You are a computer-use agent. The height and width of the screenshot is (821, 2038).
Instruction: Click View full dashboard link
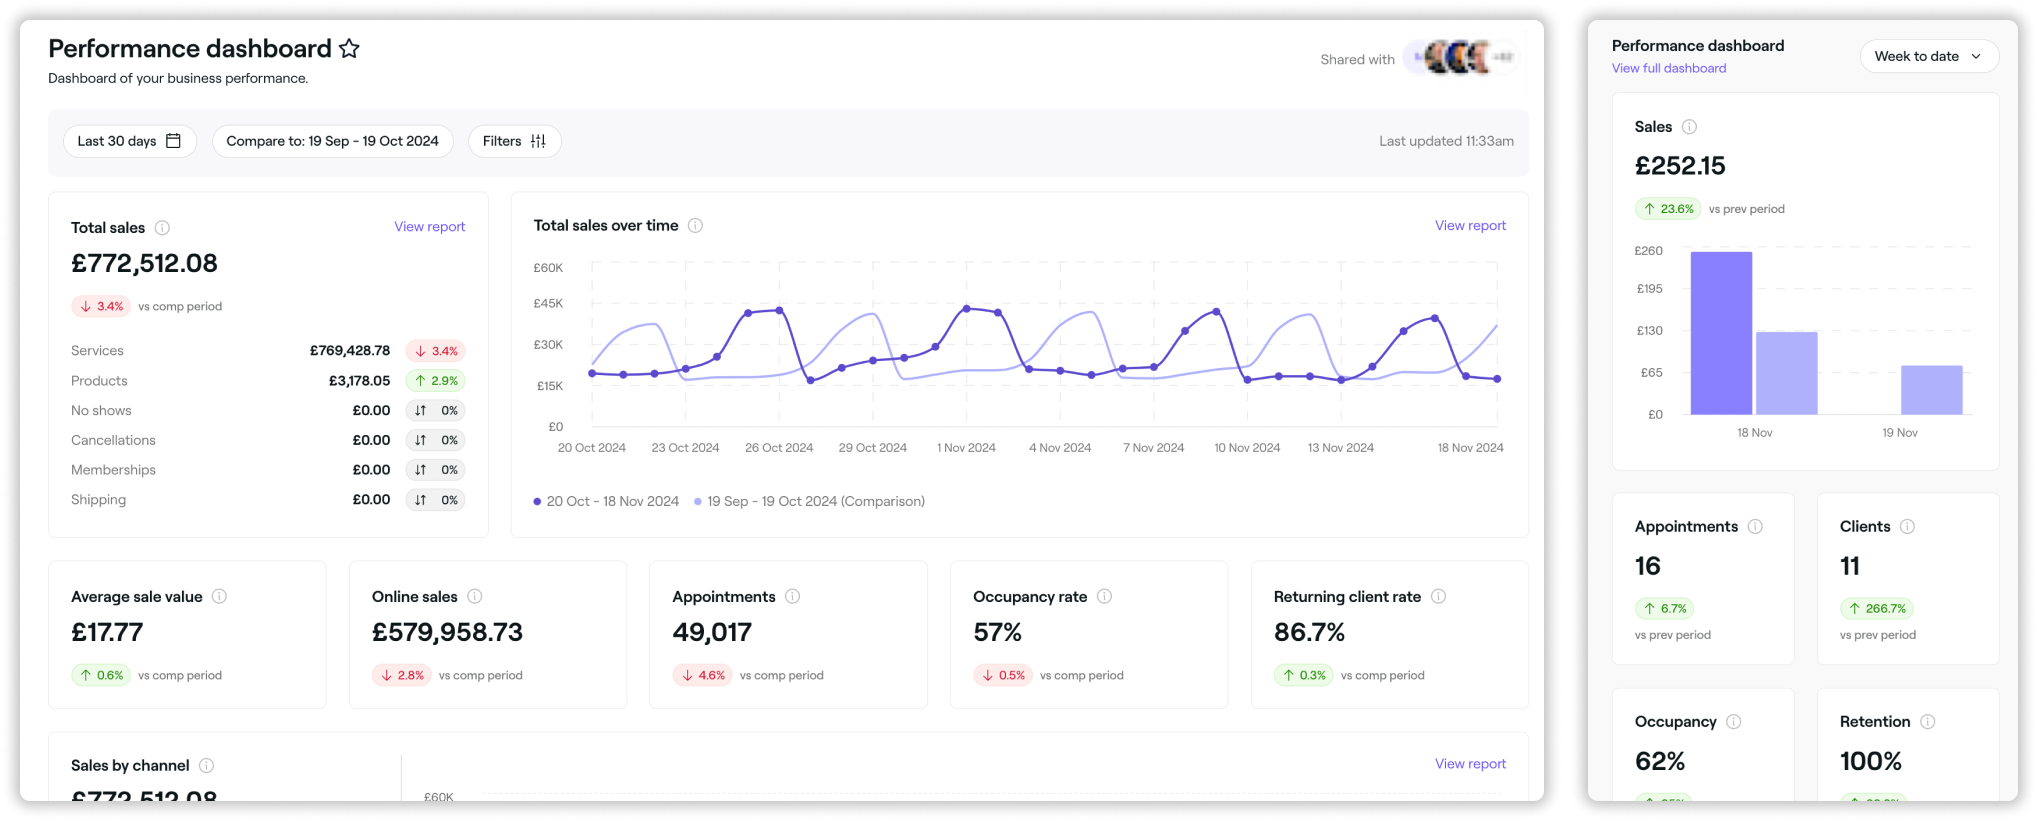[1668, 68]
